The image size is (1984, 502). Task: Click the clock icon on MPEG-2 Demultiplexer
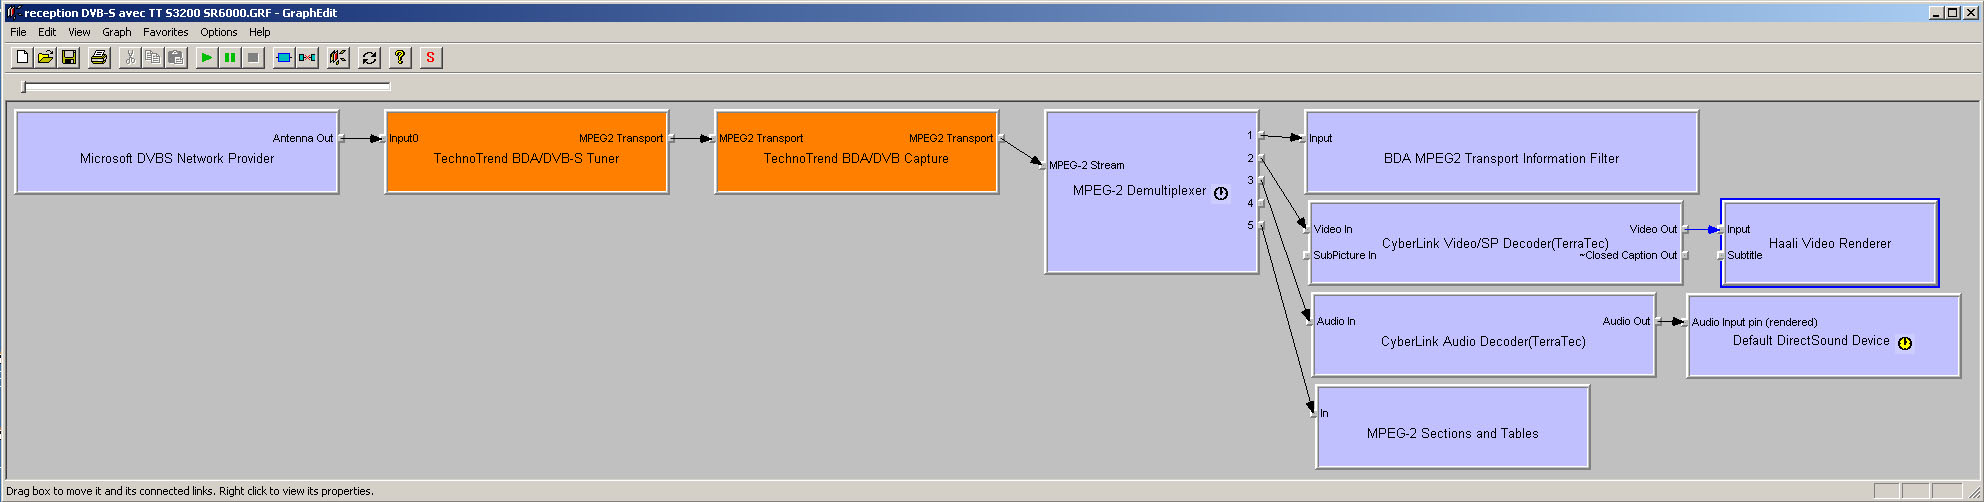(1221, 193)
